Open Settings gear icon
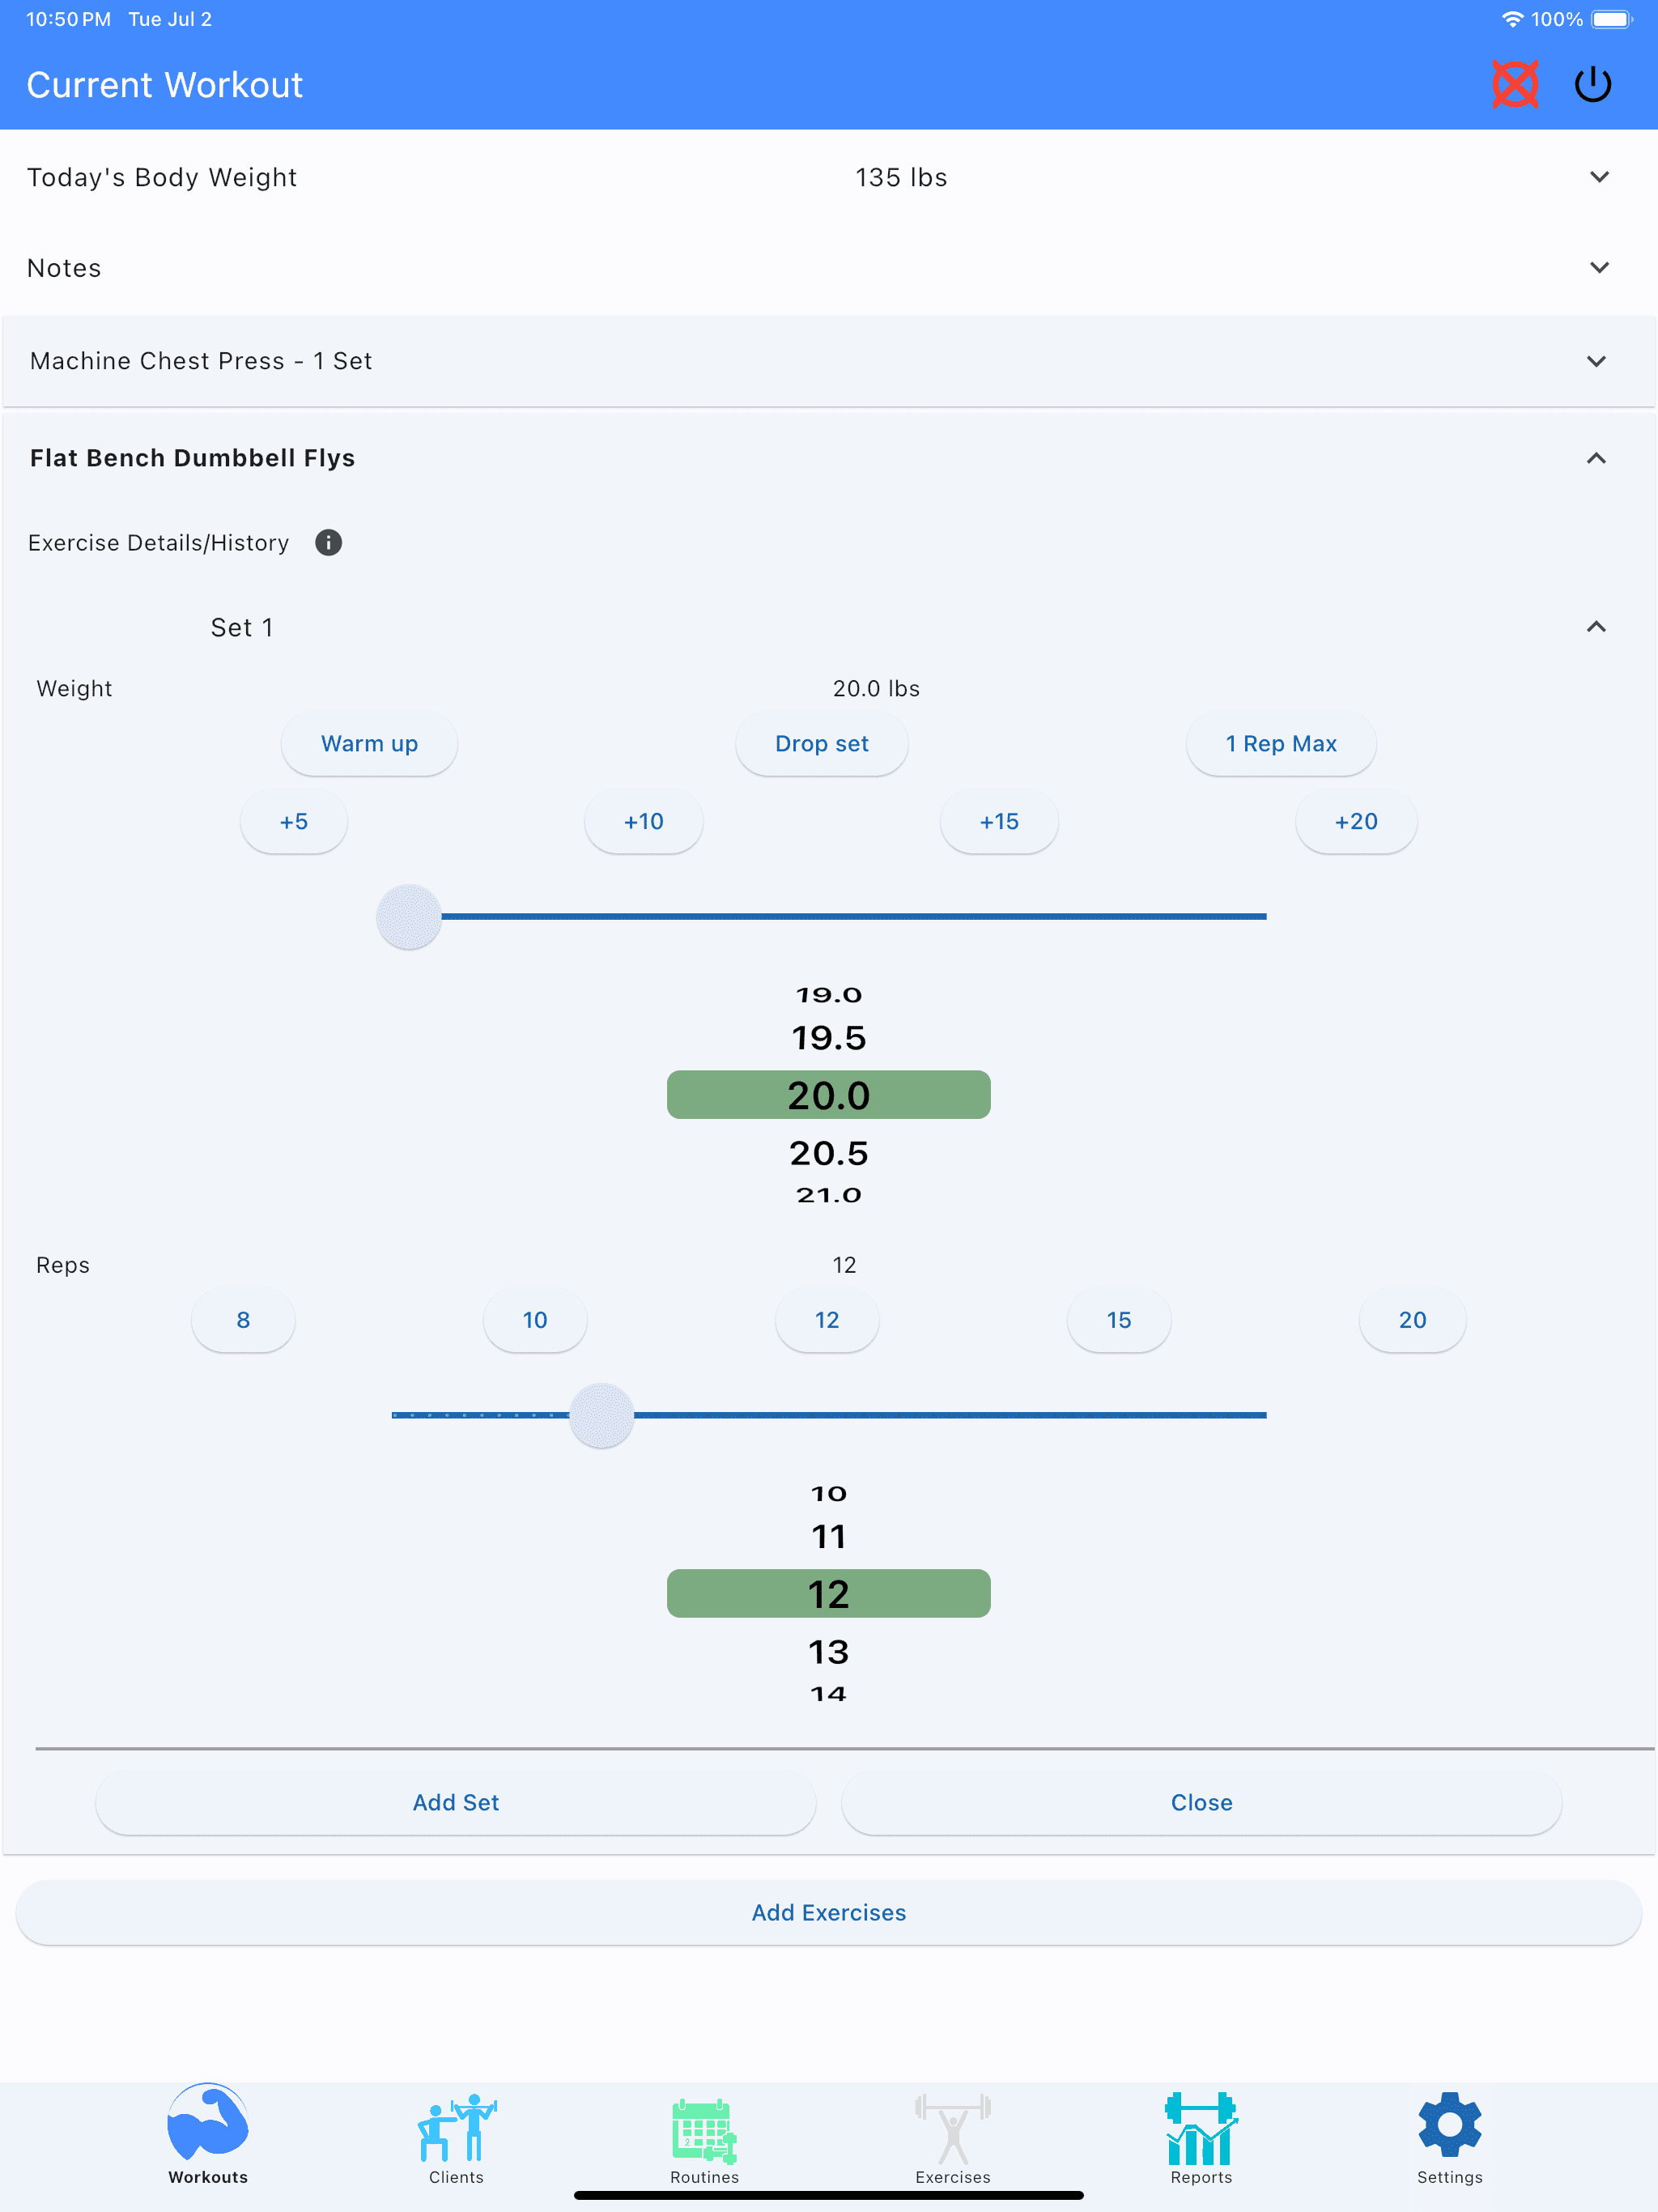 pos(1449,2125)
